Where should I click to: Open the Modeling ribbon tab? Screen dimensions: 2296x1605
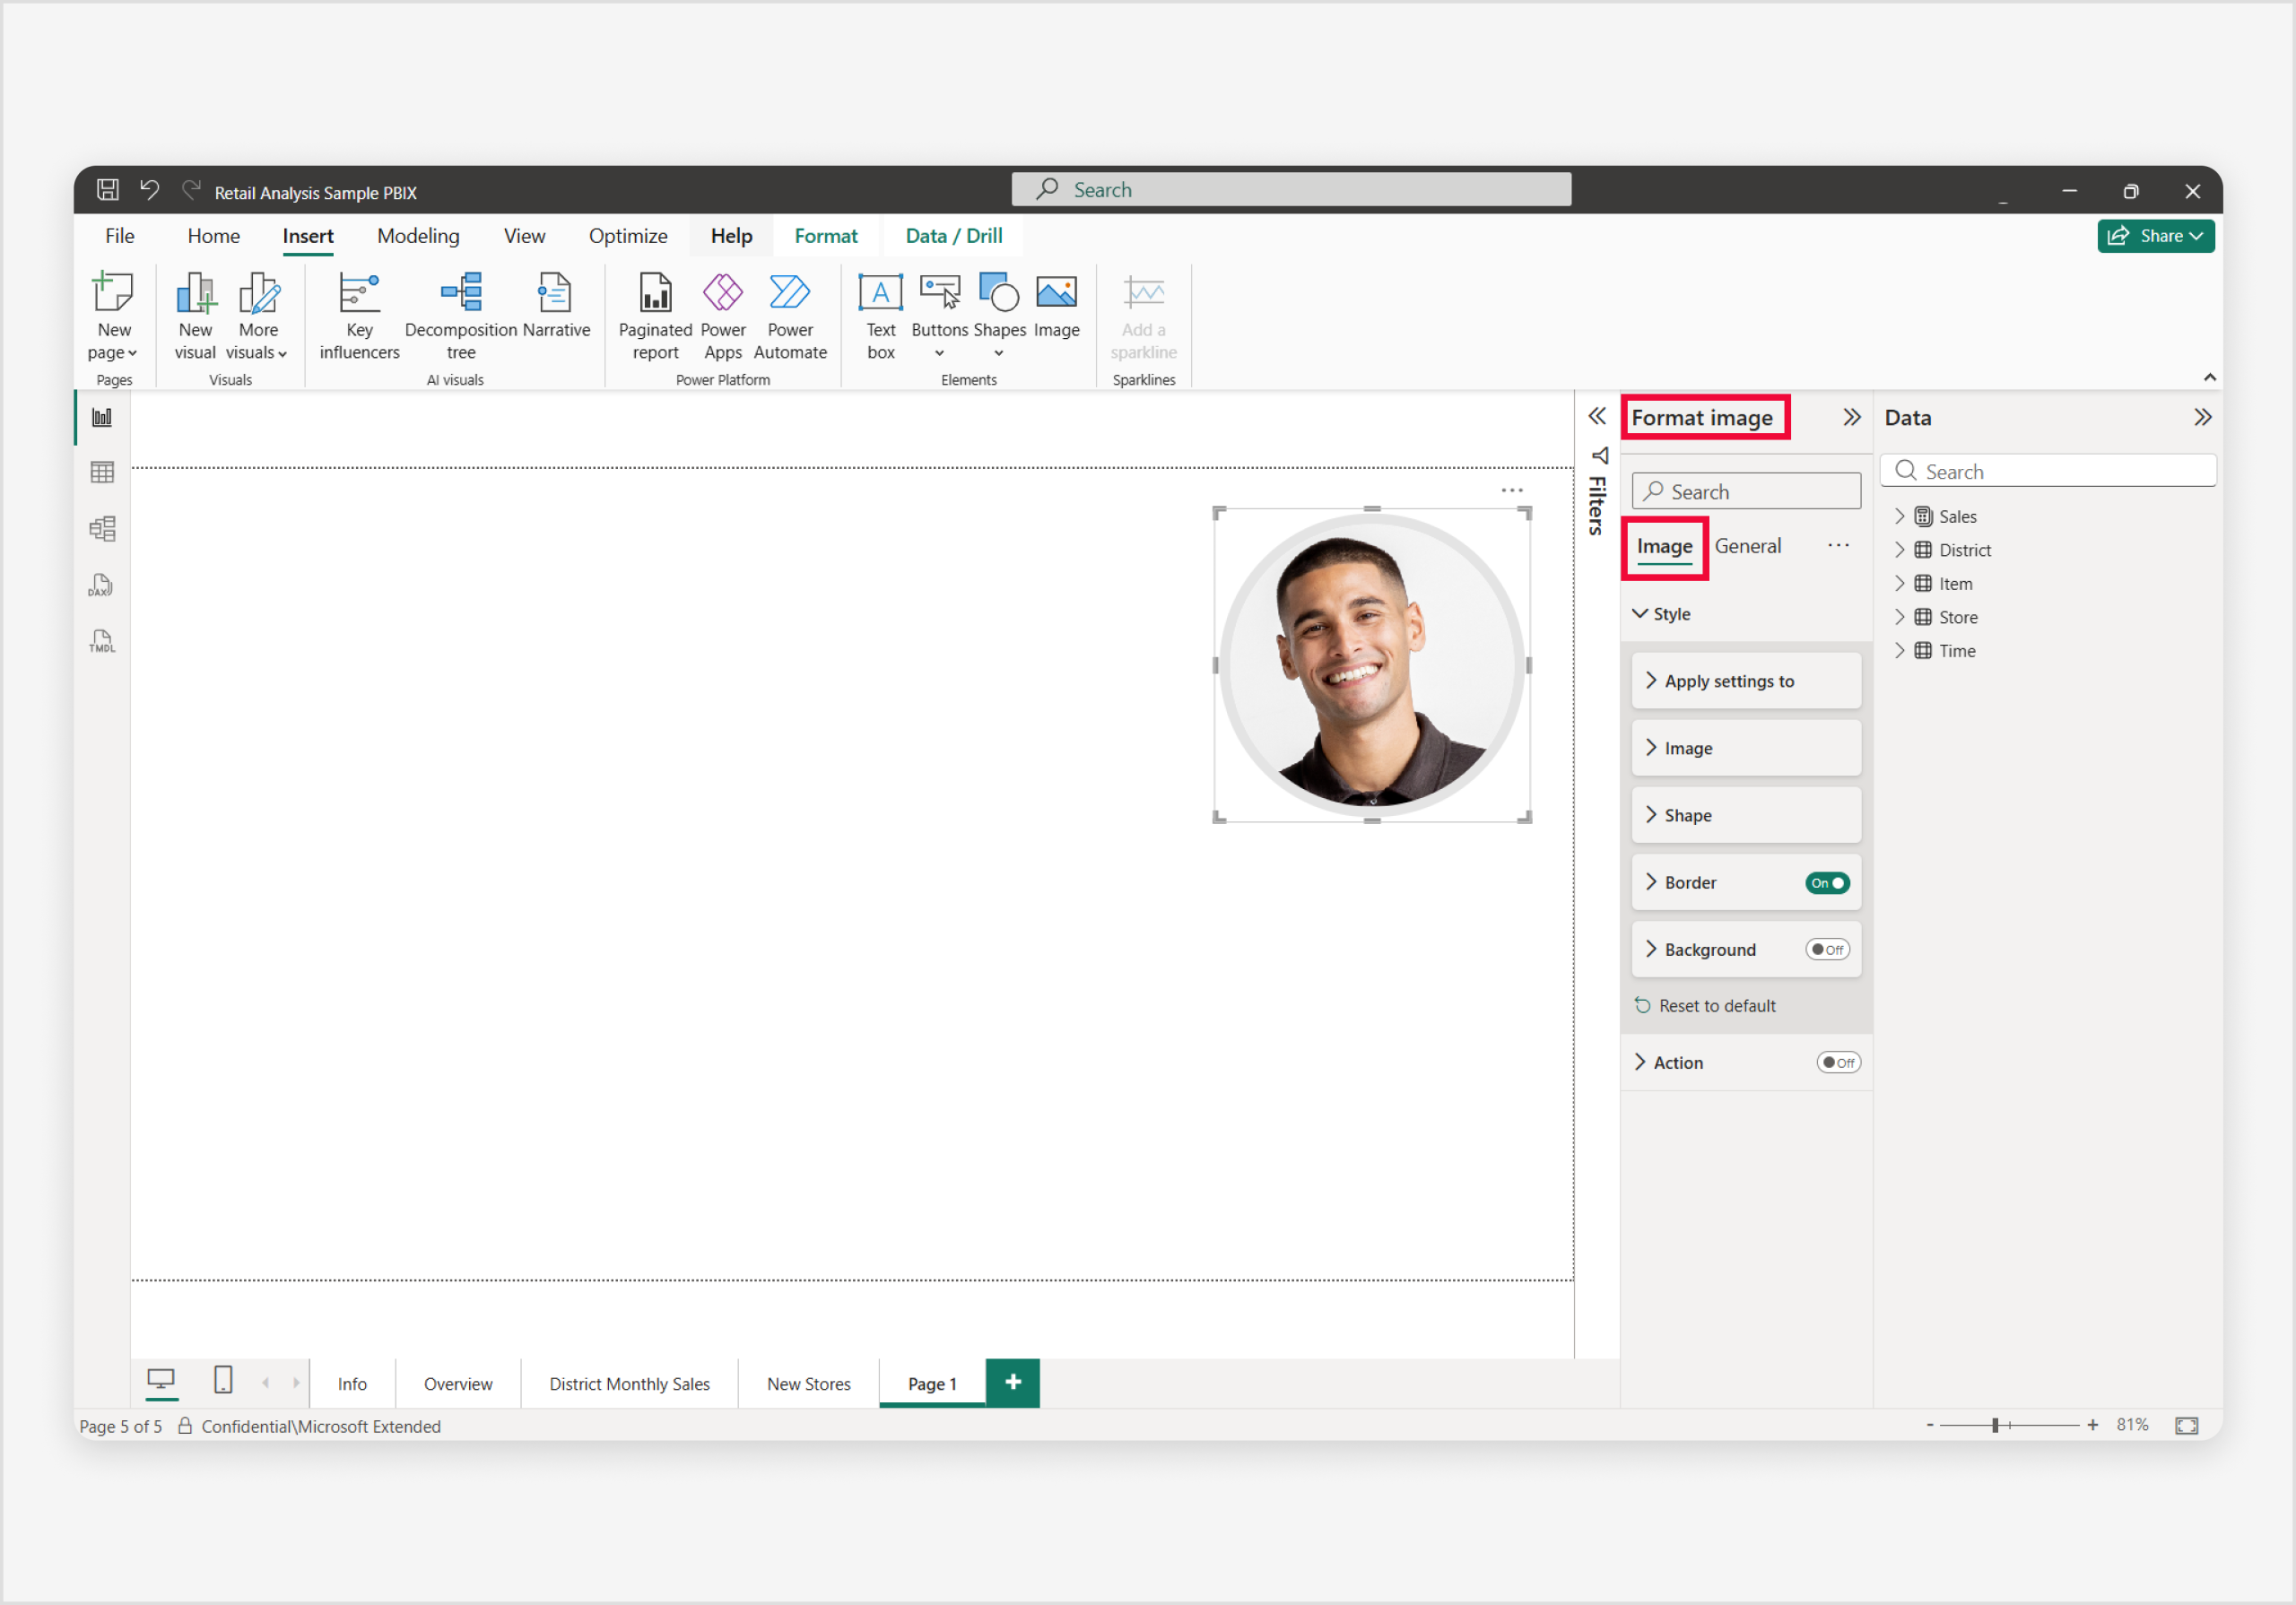[418, 236]
